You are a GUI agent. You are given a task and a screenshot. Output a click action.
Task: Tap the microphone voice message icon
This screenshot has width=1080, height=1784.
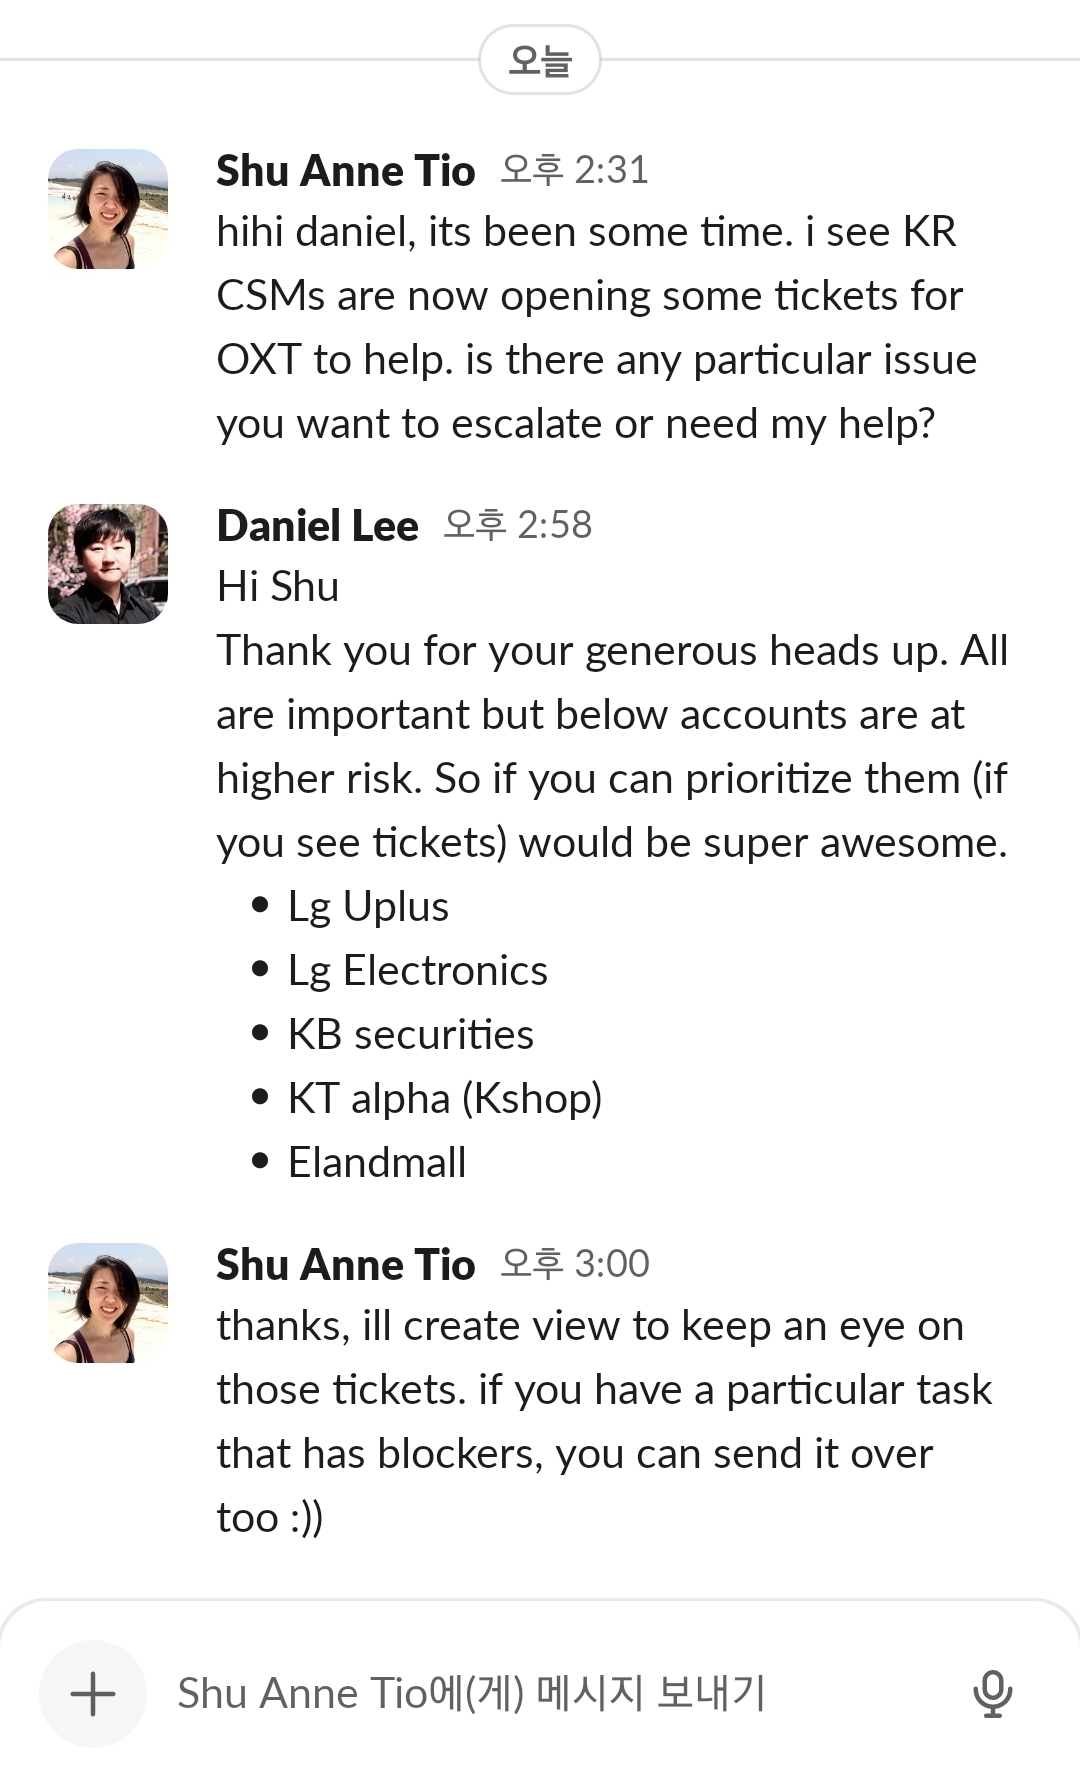click(x=992, y=1694)
